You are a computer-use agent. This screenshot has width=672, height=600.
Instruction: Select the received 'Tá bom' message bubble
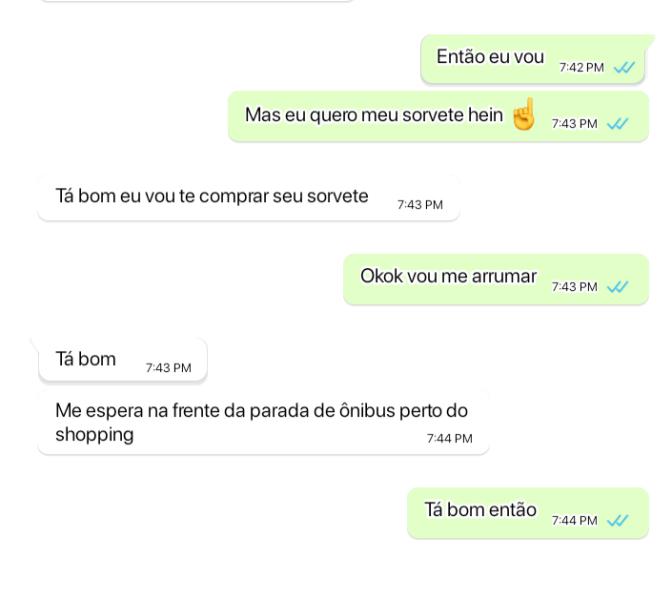tap(86, 360)
